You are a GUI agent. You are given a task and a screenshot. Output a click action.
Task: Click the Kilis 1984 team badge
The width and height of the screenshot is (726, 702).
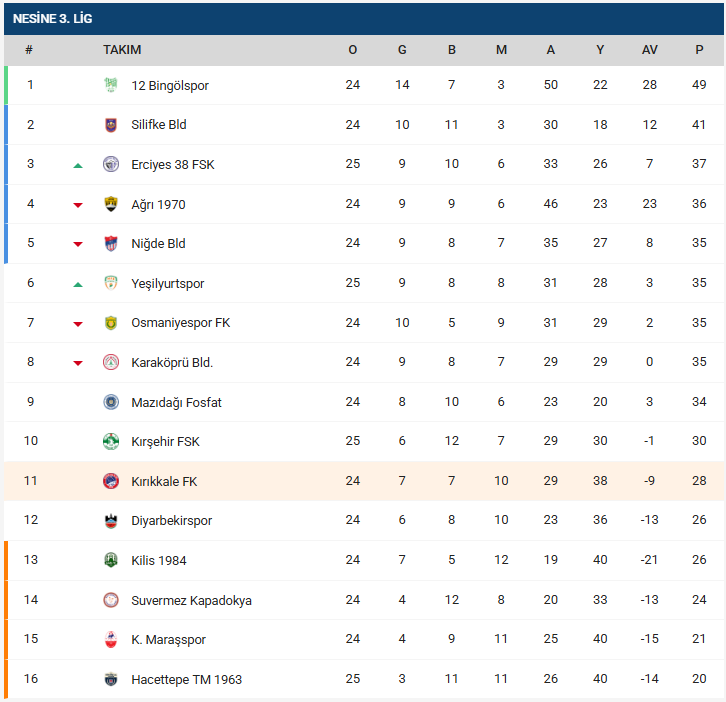click(x=111, y=560)
